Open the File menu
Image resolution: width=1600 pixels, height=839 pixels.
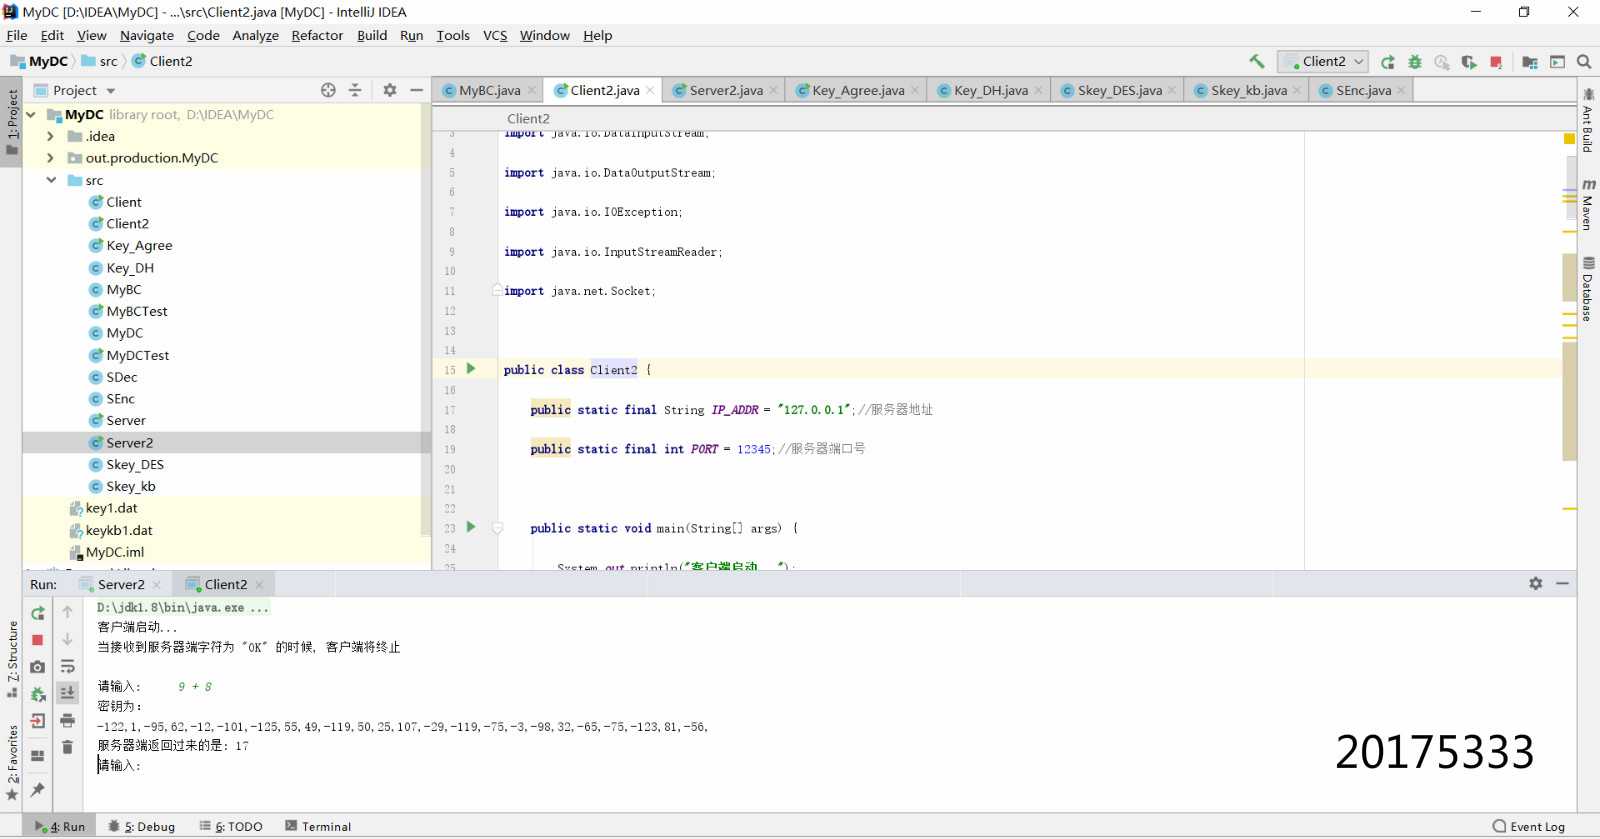click(x=17, y=35)
